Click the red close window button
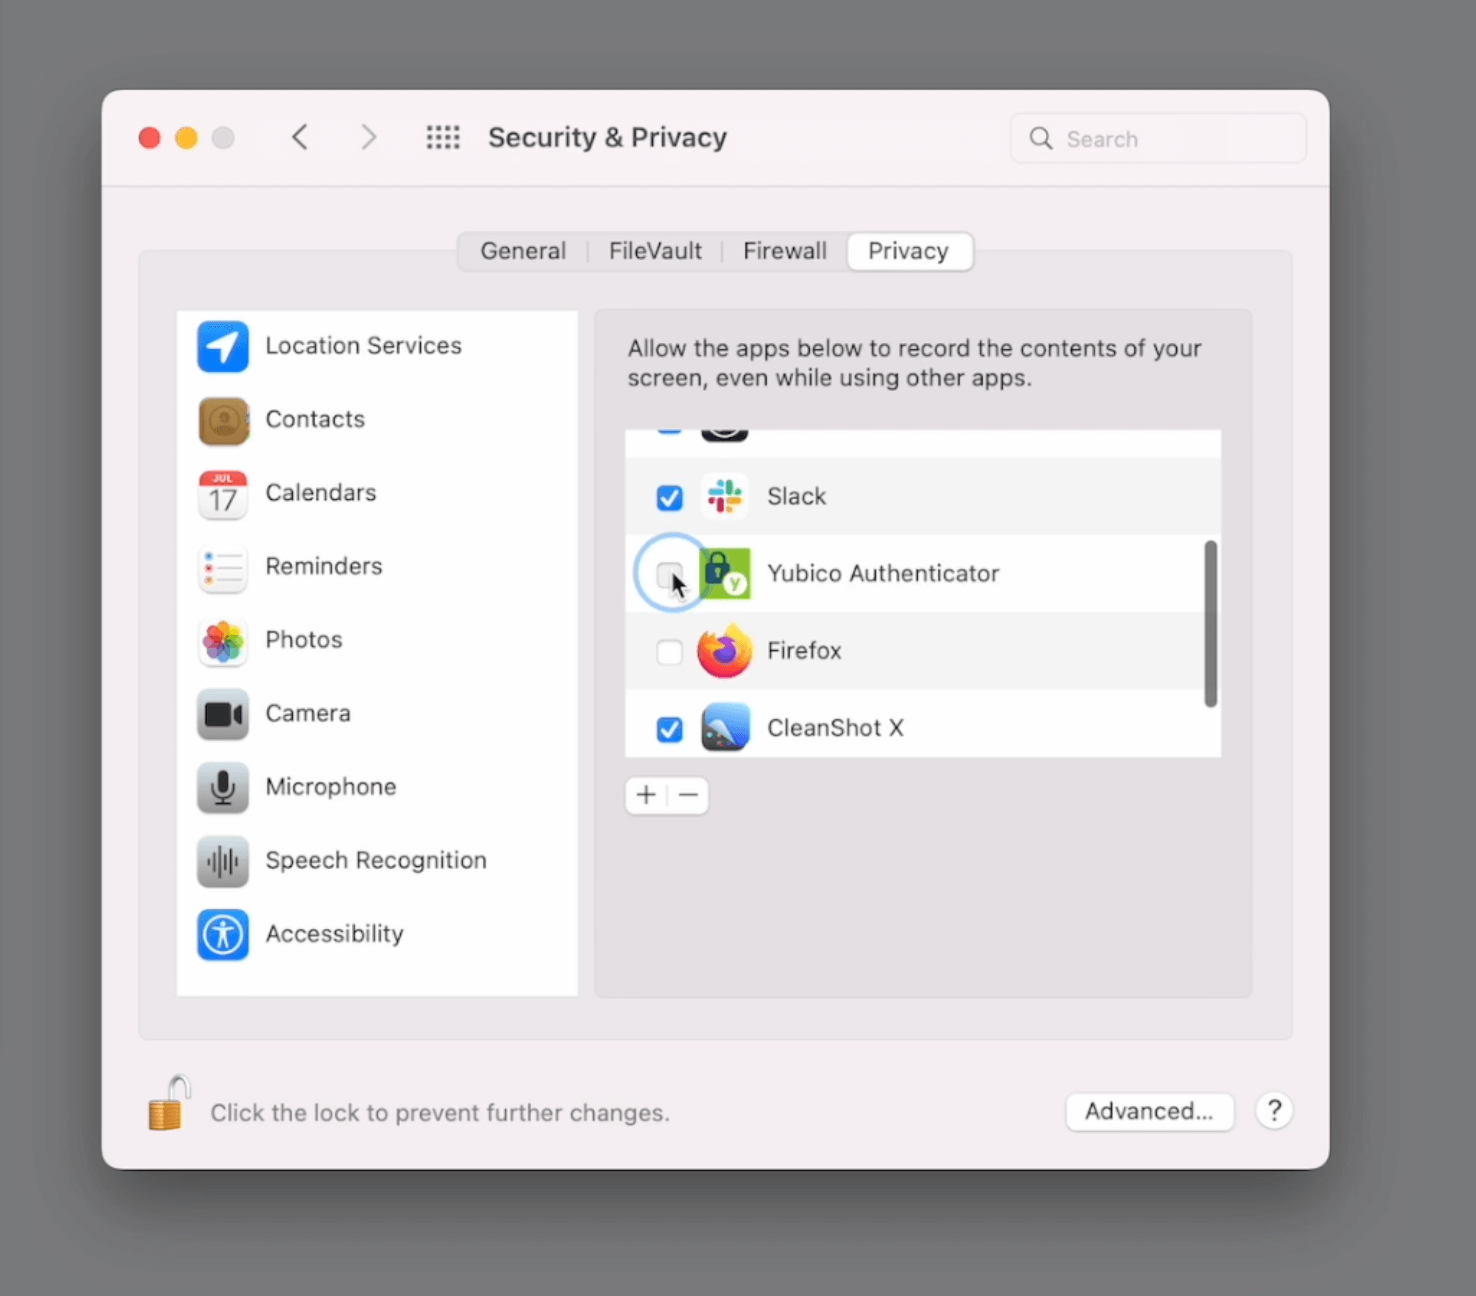The height and width of the screenshot is (1296, 1476). [x=150, y=138]
